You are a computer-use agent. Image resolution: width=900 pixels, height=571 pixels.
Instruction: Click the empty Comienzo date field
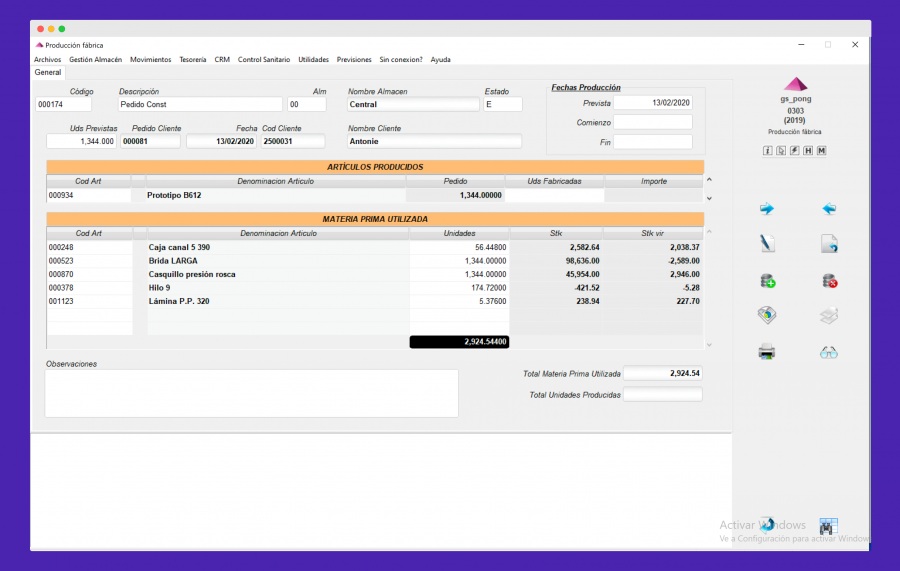[653, 122]
